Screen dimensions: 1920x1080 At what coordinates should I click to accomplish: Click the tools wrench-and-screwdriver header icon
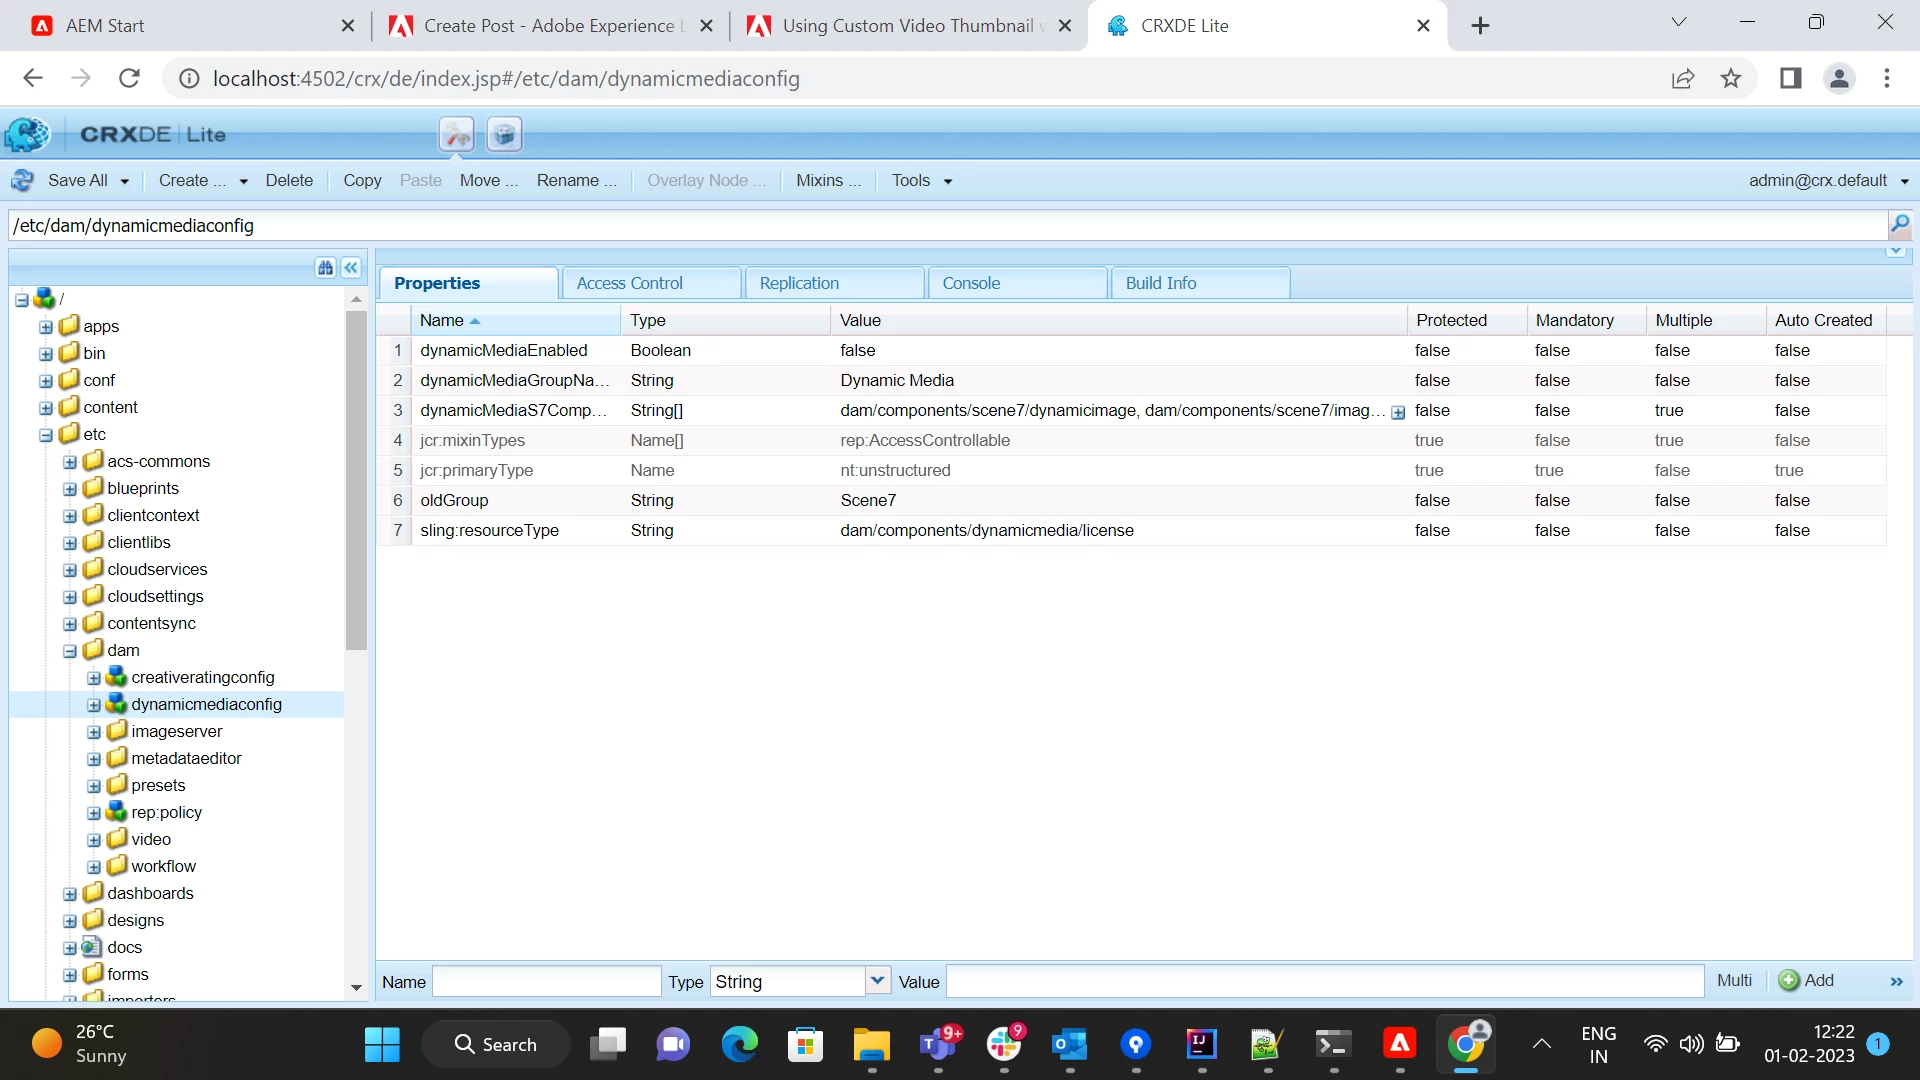pyautogui.click(x=456, y=134)
